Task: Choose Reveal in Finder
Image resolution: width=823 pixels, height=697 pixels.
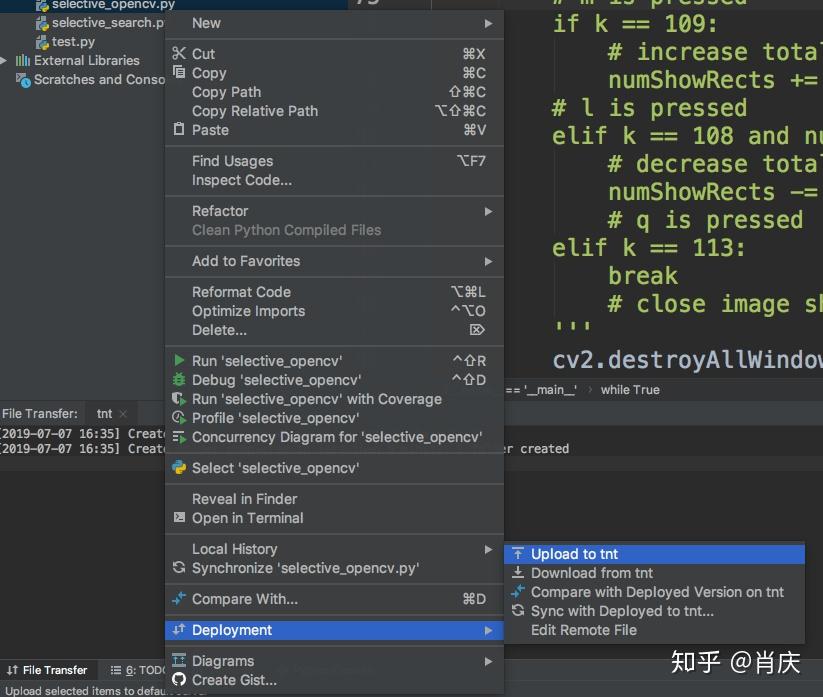Action: point(334,499)
